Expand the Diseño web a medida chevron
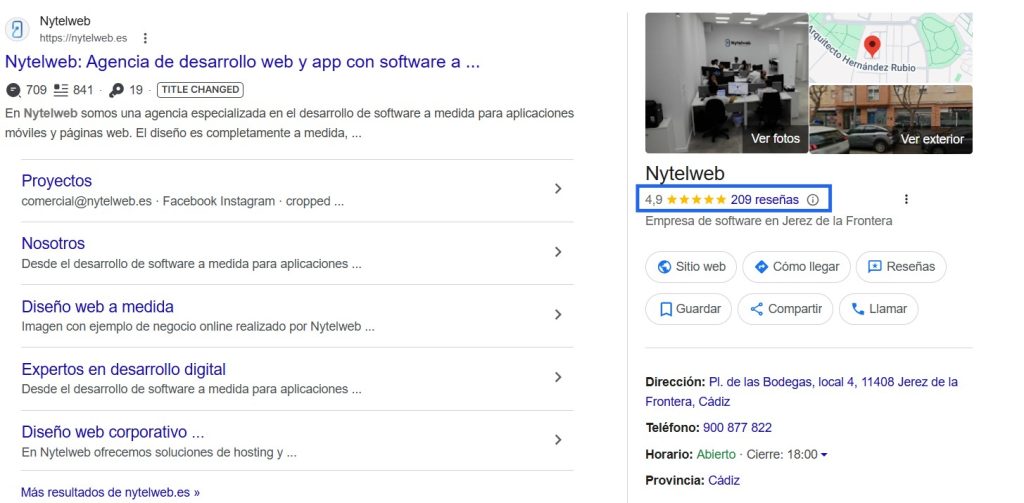 point(558,315)
